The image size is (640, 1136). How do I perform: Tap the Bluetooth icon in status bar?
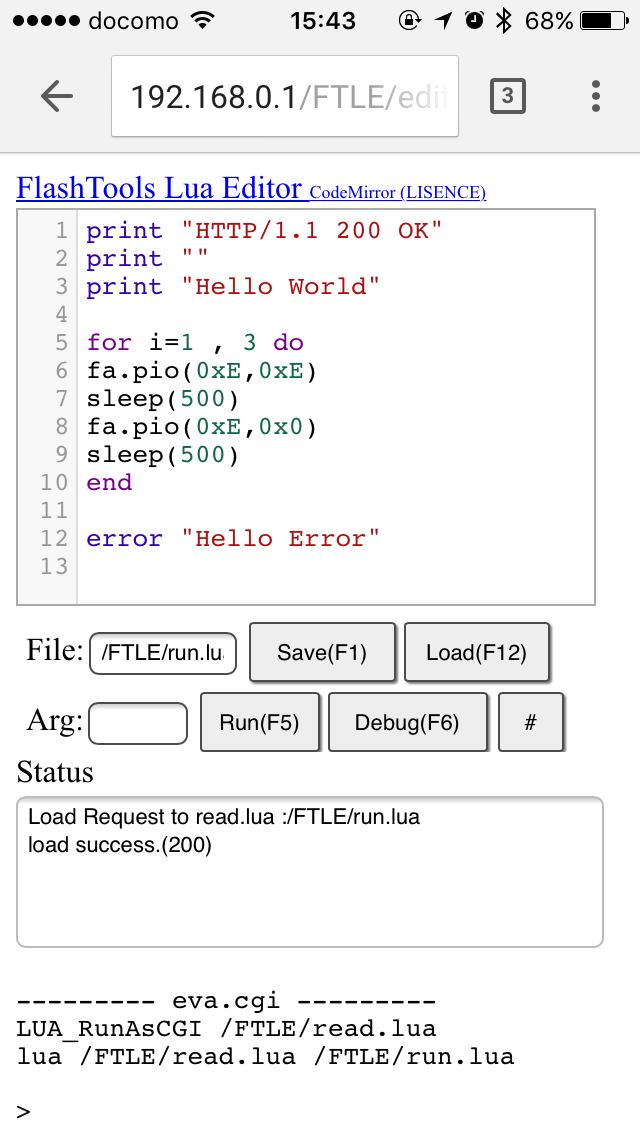(x=504, y=21)
